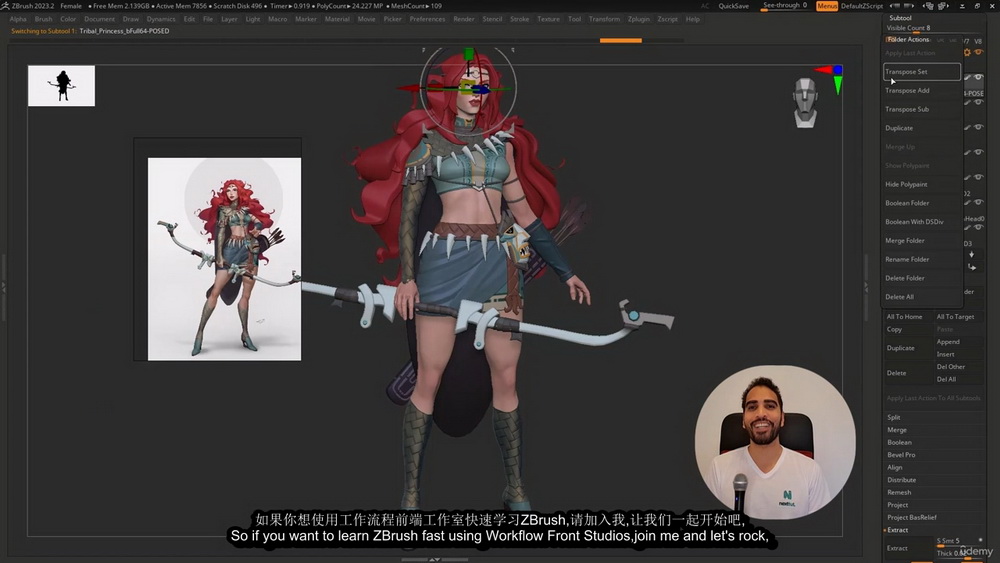Click the orange gear icon in Subtool panel
This screenshot has height=563, width=1000.
click(967, 52)
